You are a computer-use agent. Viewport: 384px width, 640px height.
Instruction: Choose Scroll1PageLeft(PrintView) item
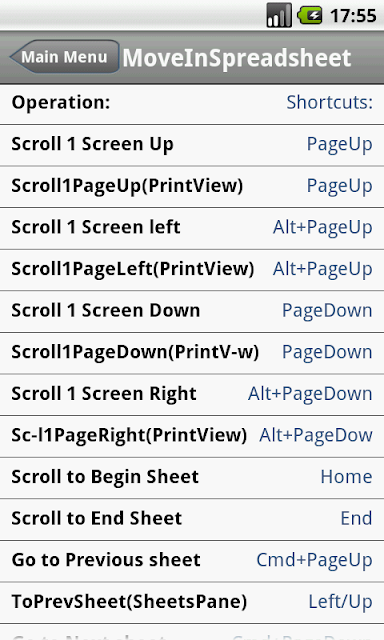[x=192, y=270]
